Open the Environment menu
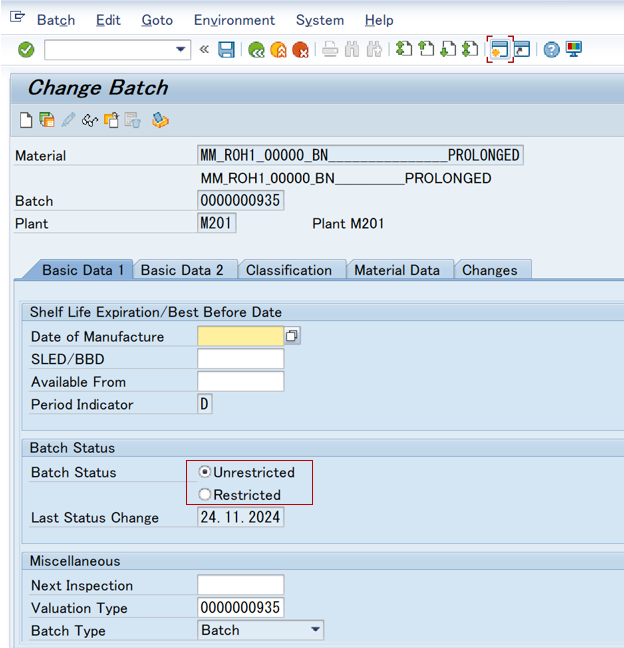This screenshot has width=624, height=648. click(x=234, y=20)
